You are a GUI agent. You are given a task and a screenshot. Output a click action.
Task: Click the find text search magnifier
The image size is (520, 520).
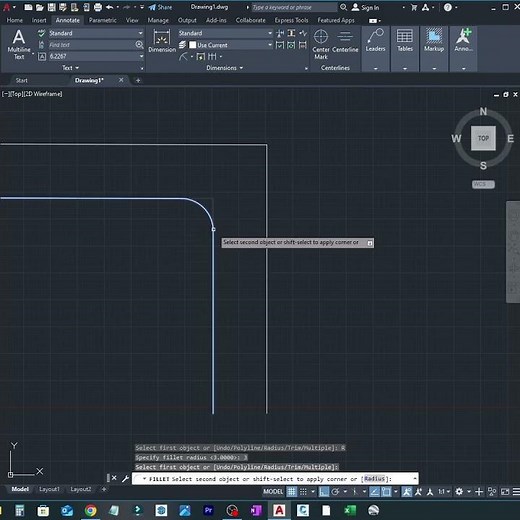click(139, 45)
